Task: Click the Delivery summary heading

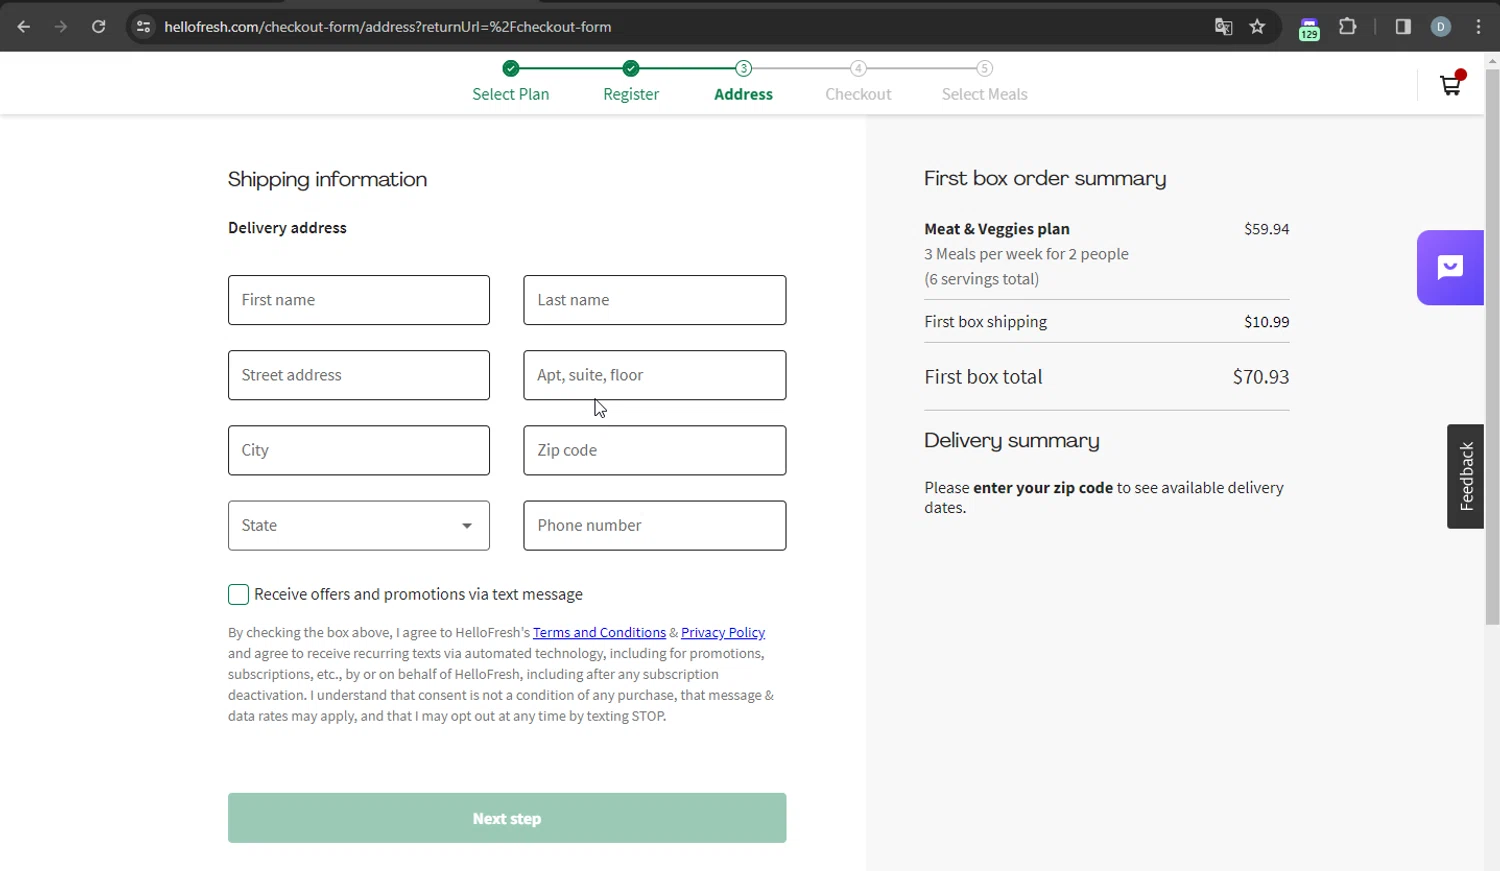Action: pos(1012,441)
